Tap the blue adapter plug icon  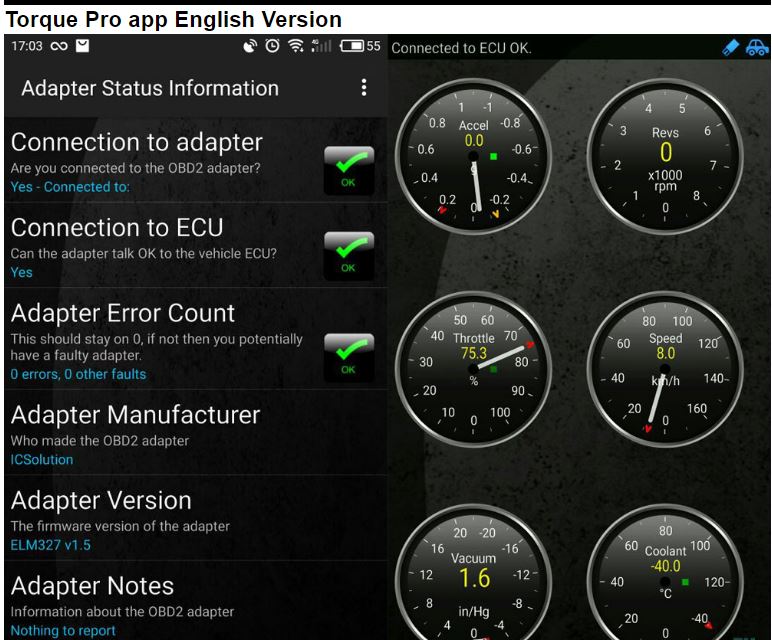point(731,47)
